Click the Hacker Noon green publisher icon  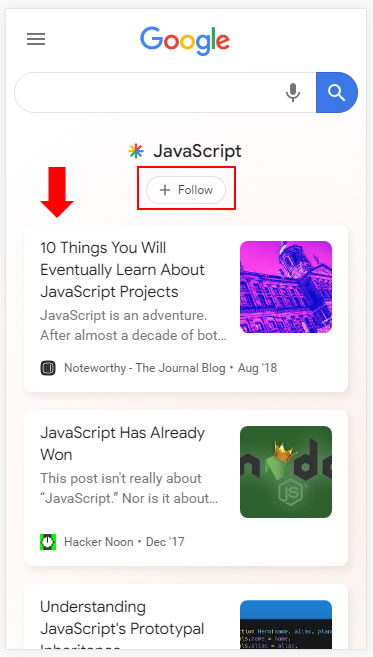coord(48,542)
